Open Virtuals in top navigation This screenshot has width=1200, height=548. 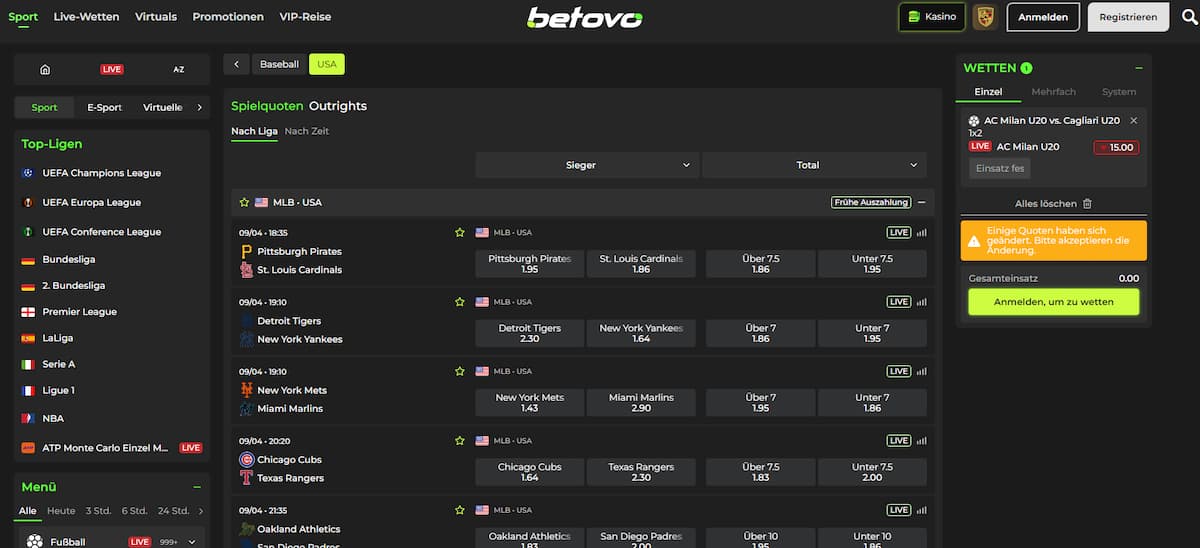point(156,17)
